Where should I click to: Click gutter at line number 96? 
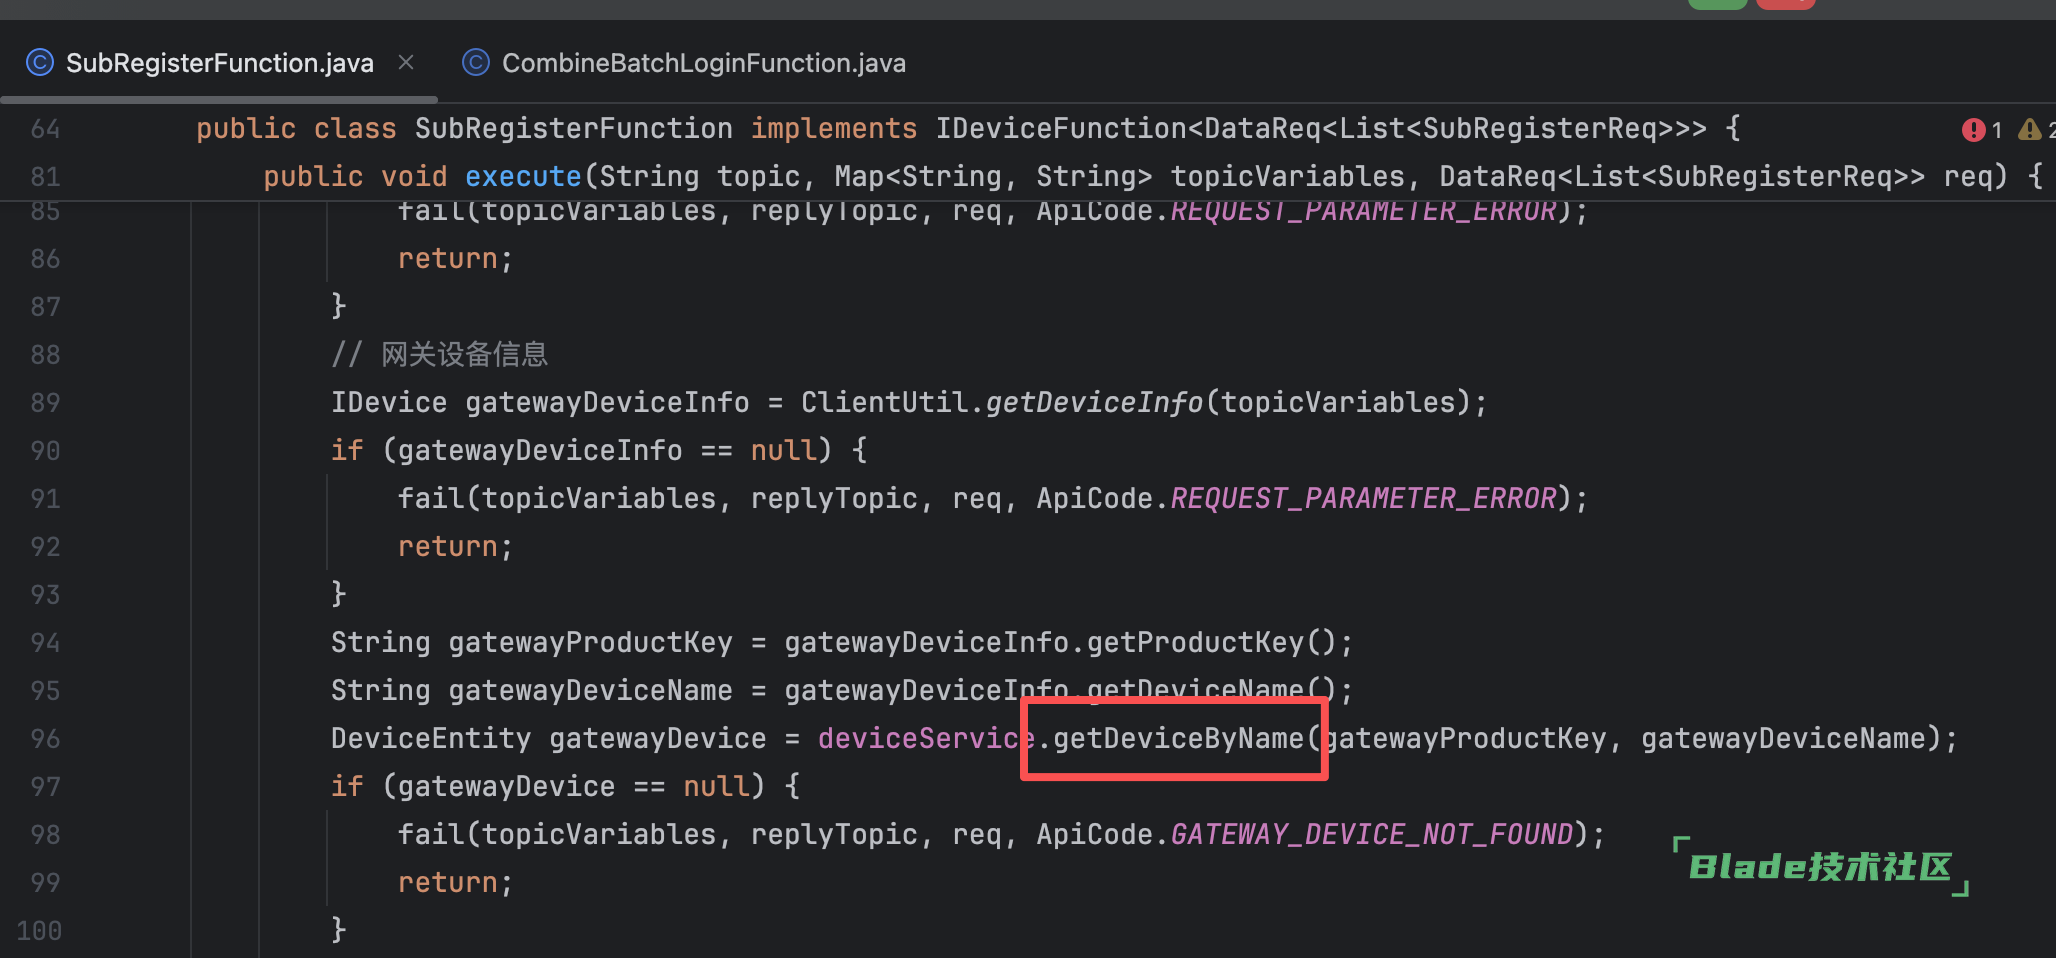tap(45, 739)
